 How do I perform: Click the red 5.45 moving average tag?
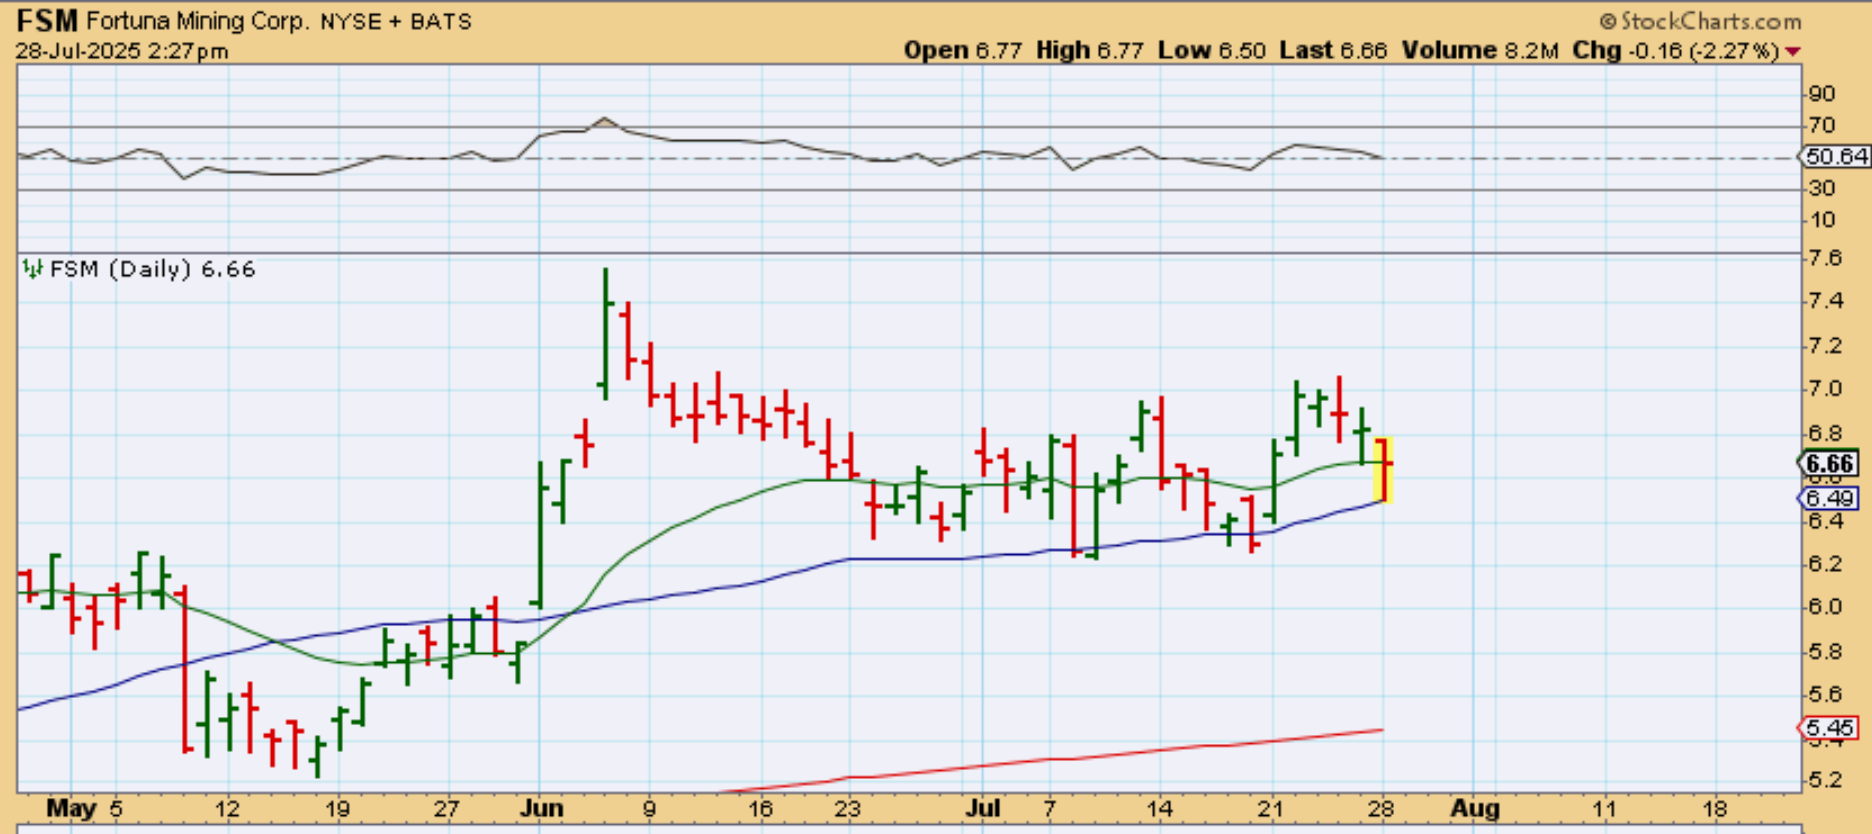pos(1830,727)
